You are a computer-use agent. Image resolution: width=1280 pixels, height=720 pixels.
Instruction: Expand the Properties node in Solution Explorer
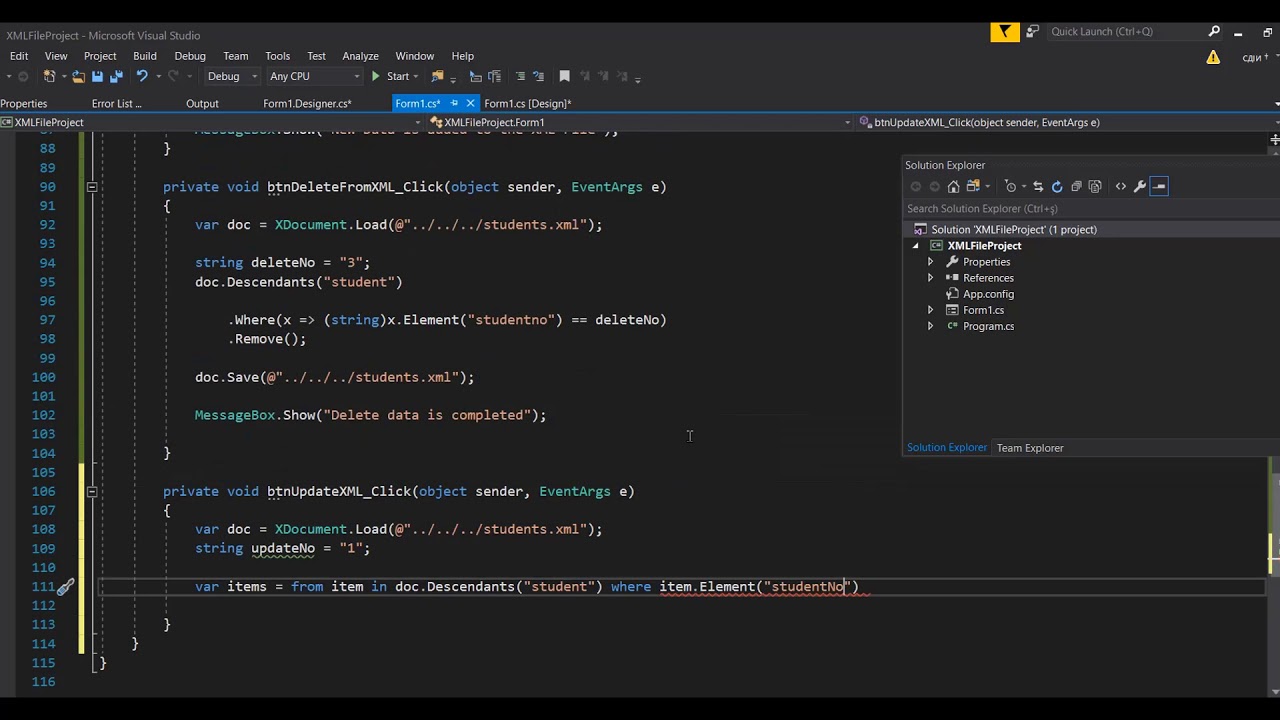point(930,262)
